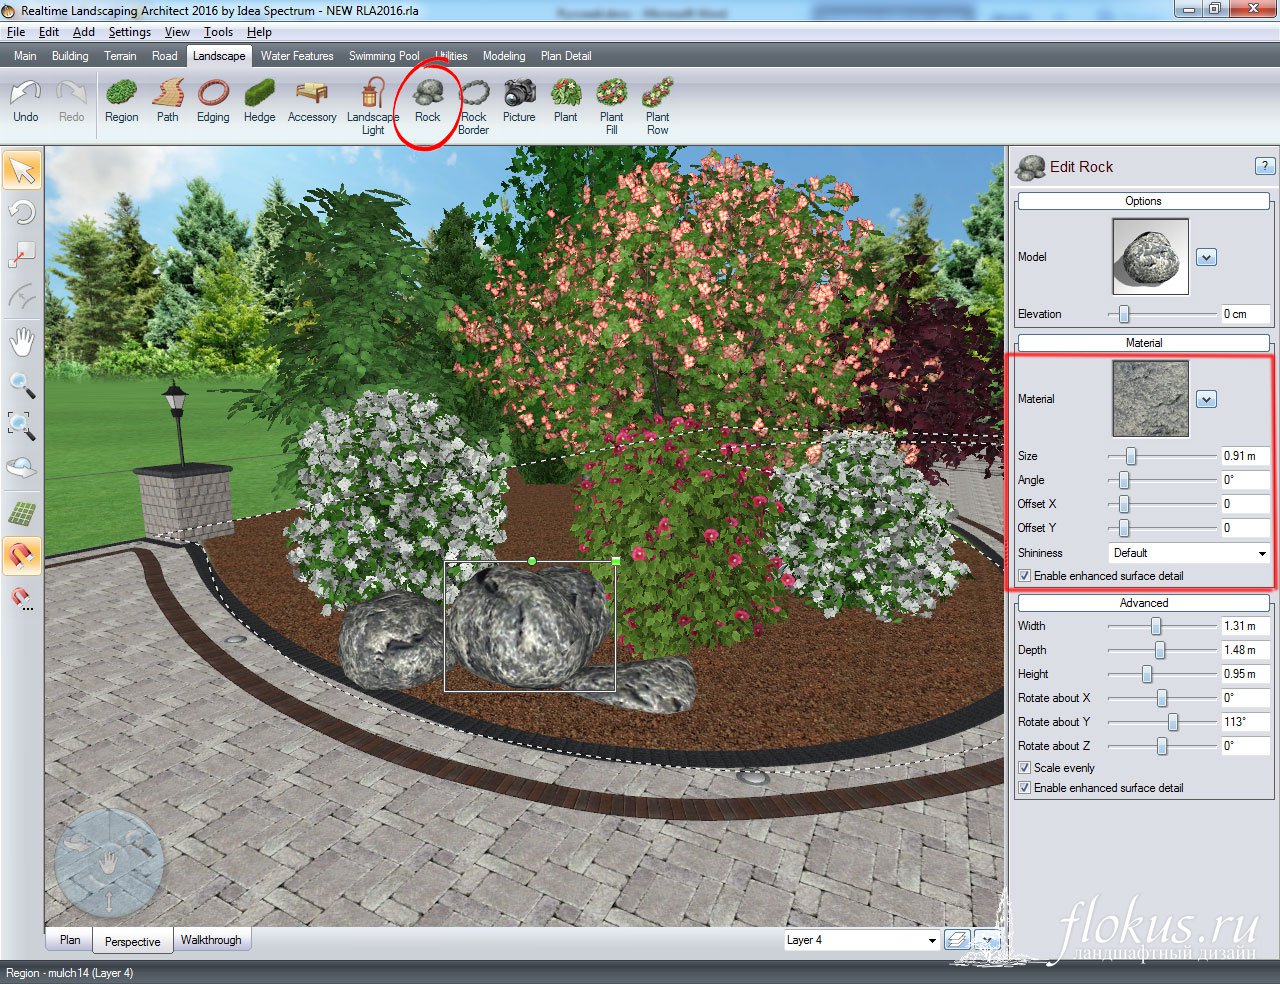Image resolution: width=1280 pixels, height=984 pixels.
Task: Switch to the Road tab
Action: click(165, 56)
